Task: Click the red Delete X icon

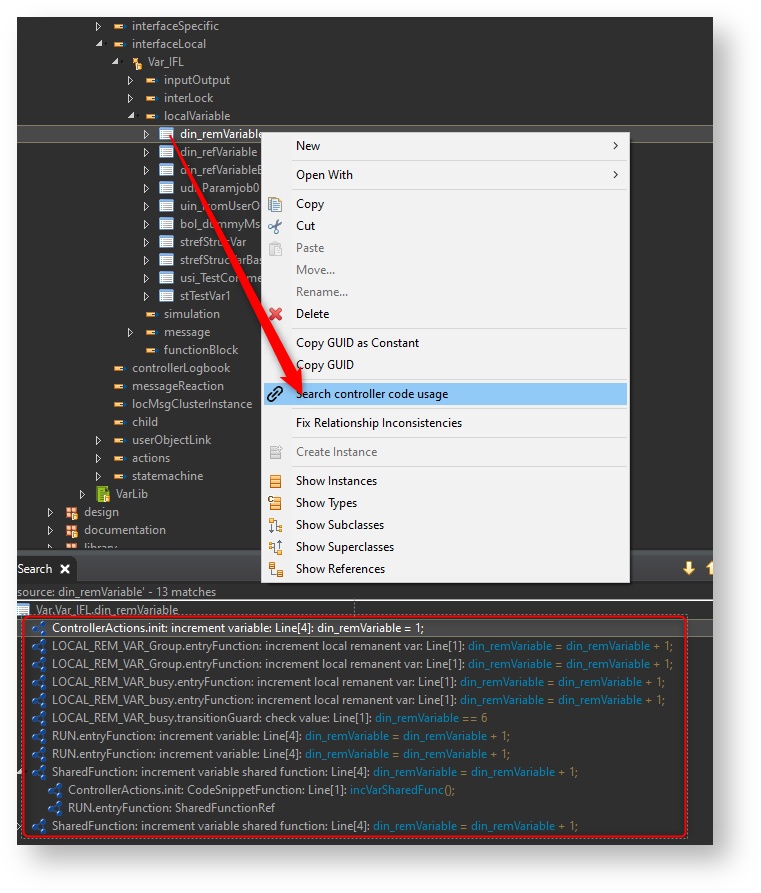Action: coord(275,314)
